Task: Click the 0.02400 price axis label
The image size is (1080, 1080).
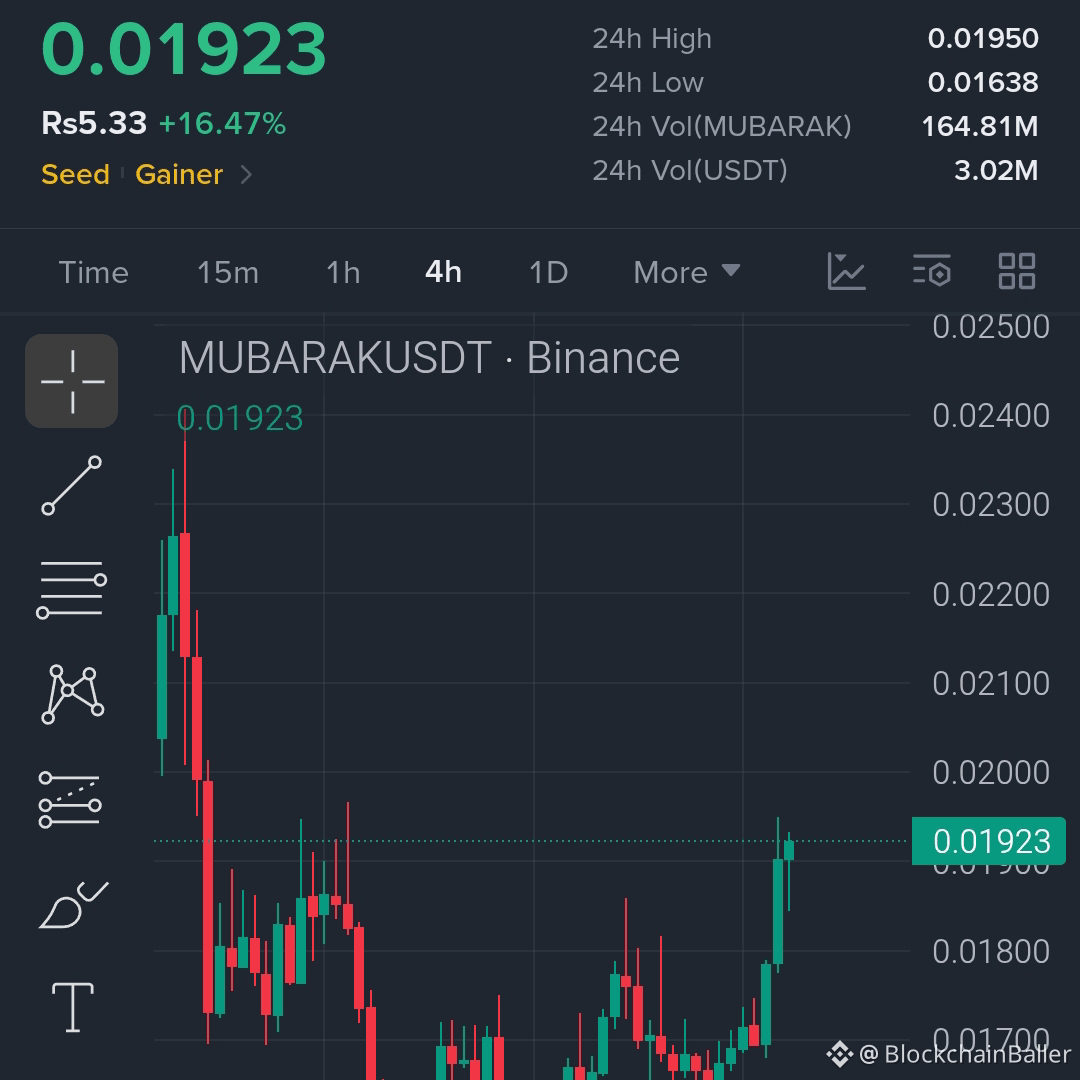Action: click(990, 416)
